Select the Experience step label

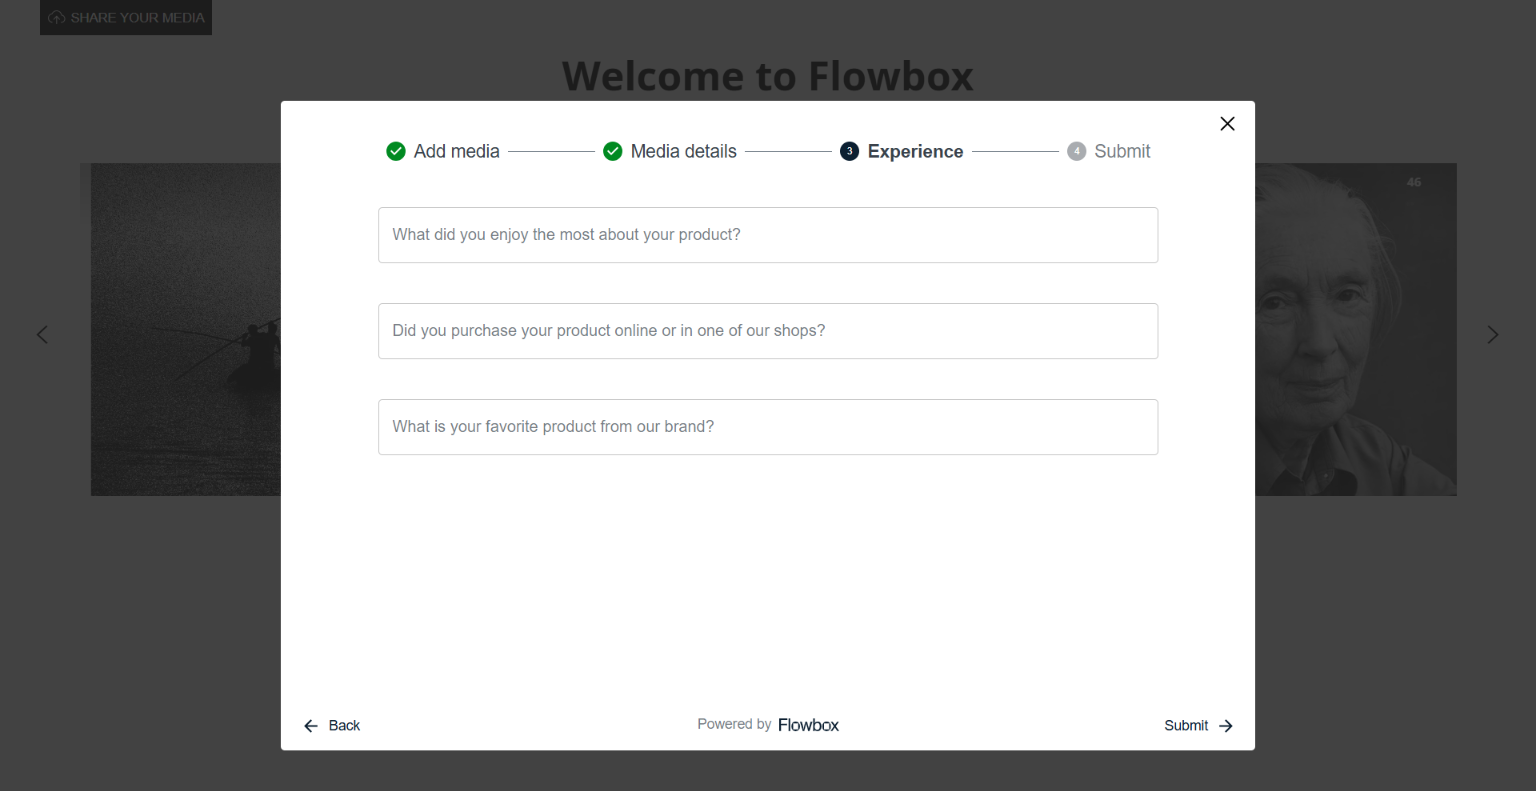[915, 152]
